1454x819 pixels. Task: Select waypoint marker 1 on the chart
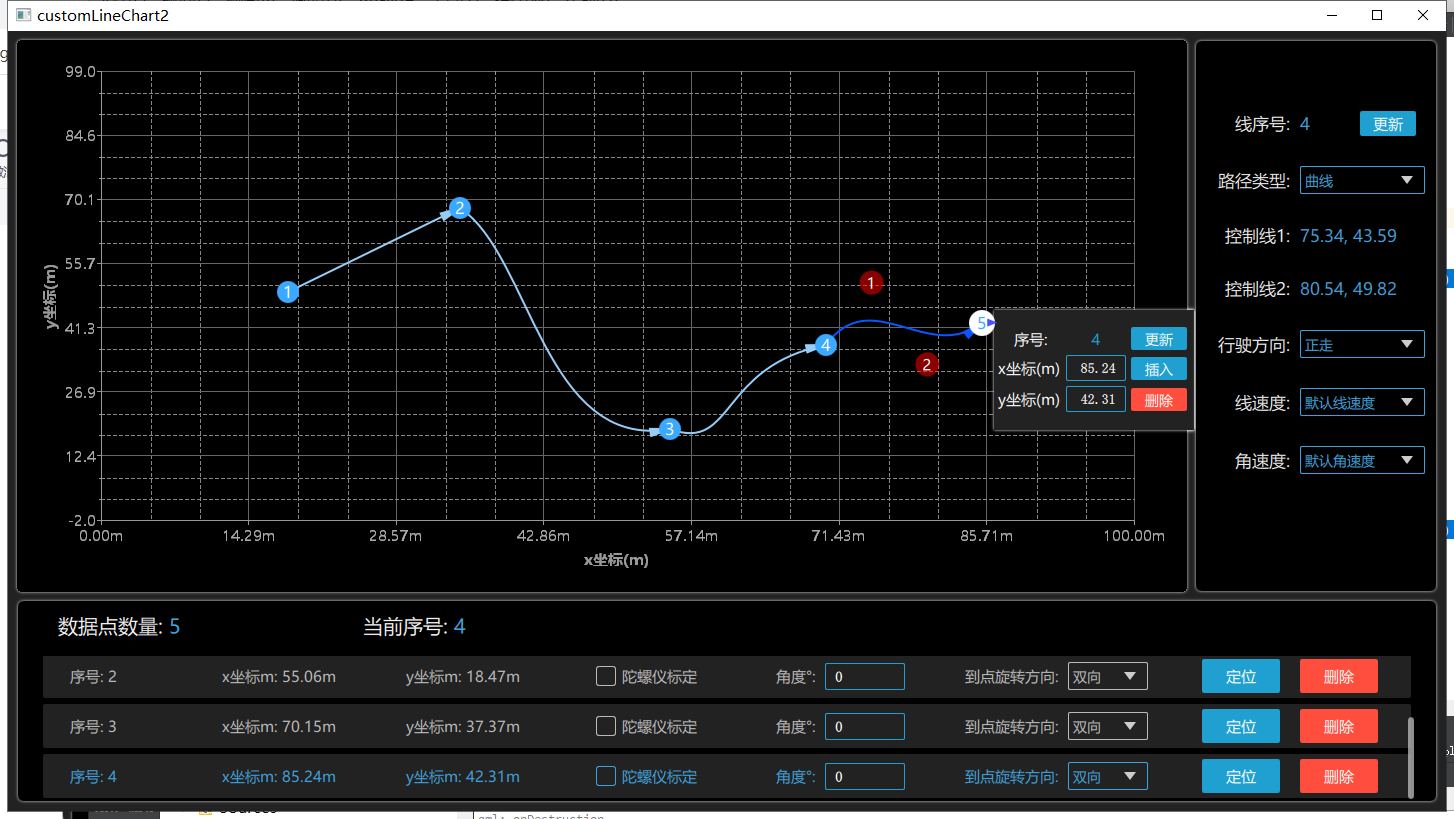pyautogui.click(x=288, y=291)
